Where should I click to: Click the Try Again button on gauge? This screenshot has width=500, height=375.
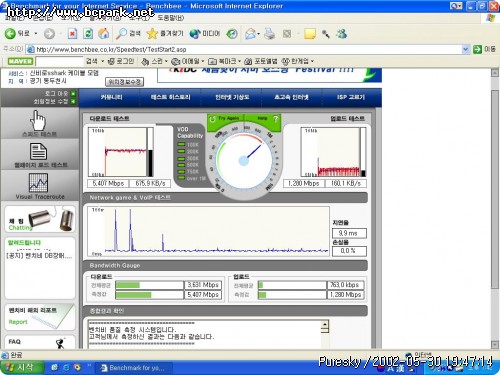pyautogui.click(x=225, y=119)
